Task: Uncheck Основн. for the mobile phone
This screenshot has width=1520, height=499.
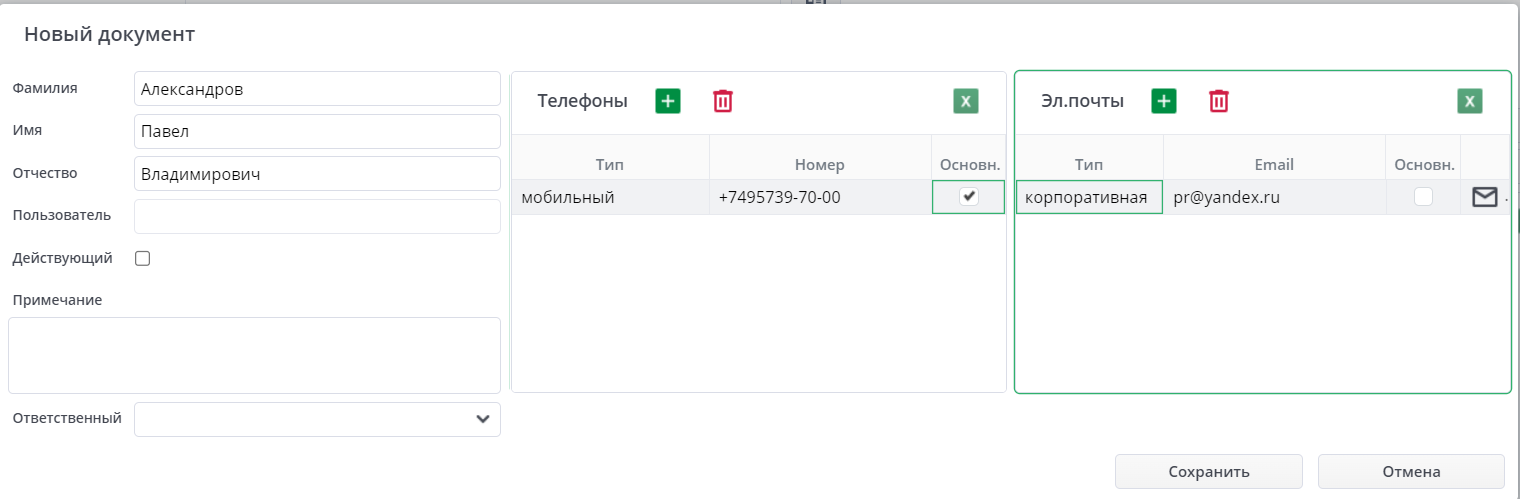Action: tap(968, 197)
